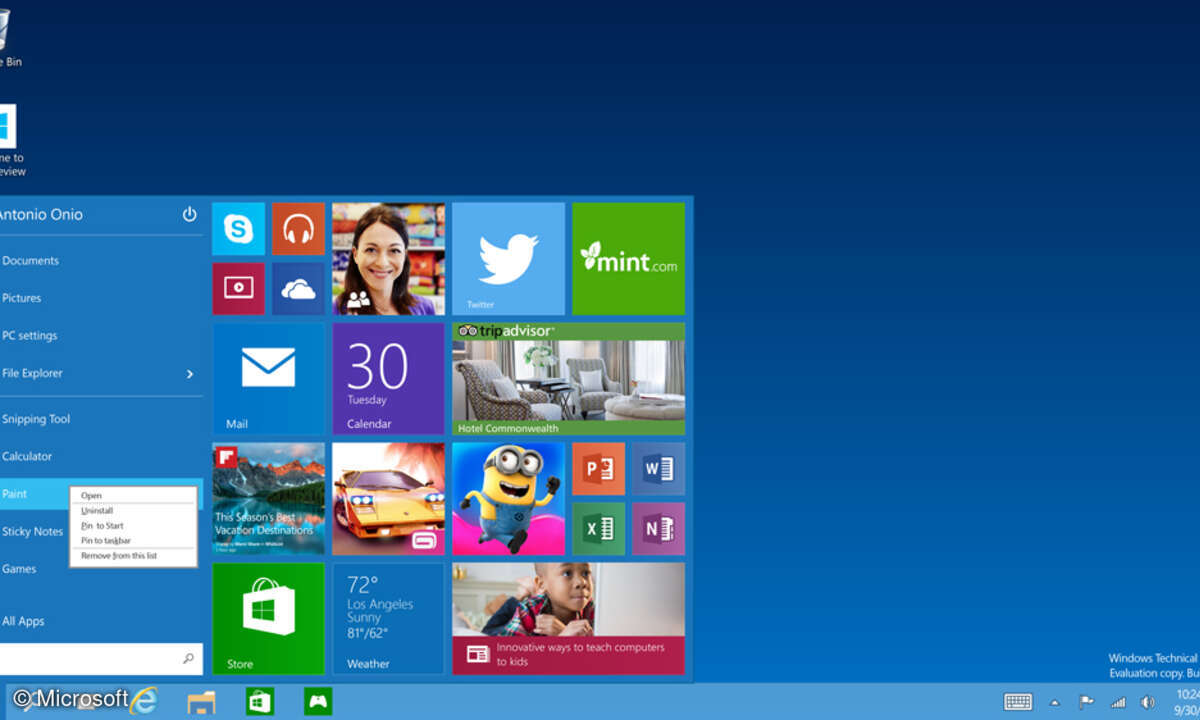Expand the File Explorer jump list arrow
Viewport: 1200px width, 720px height.
pos(190,374)
